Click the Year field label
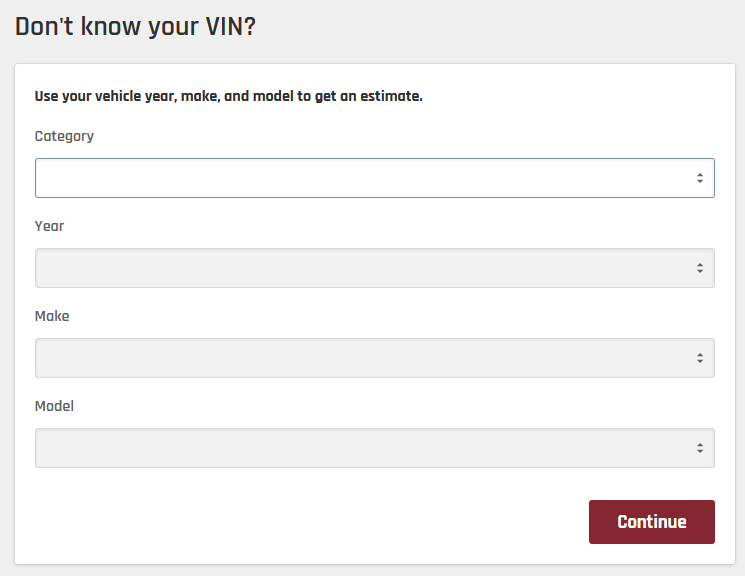 (x=49, y=226)
